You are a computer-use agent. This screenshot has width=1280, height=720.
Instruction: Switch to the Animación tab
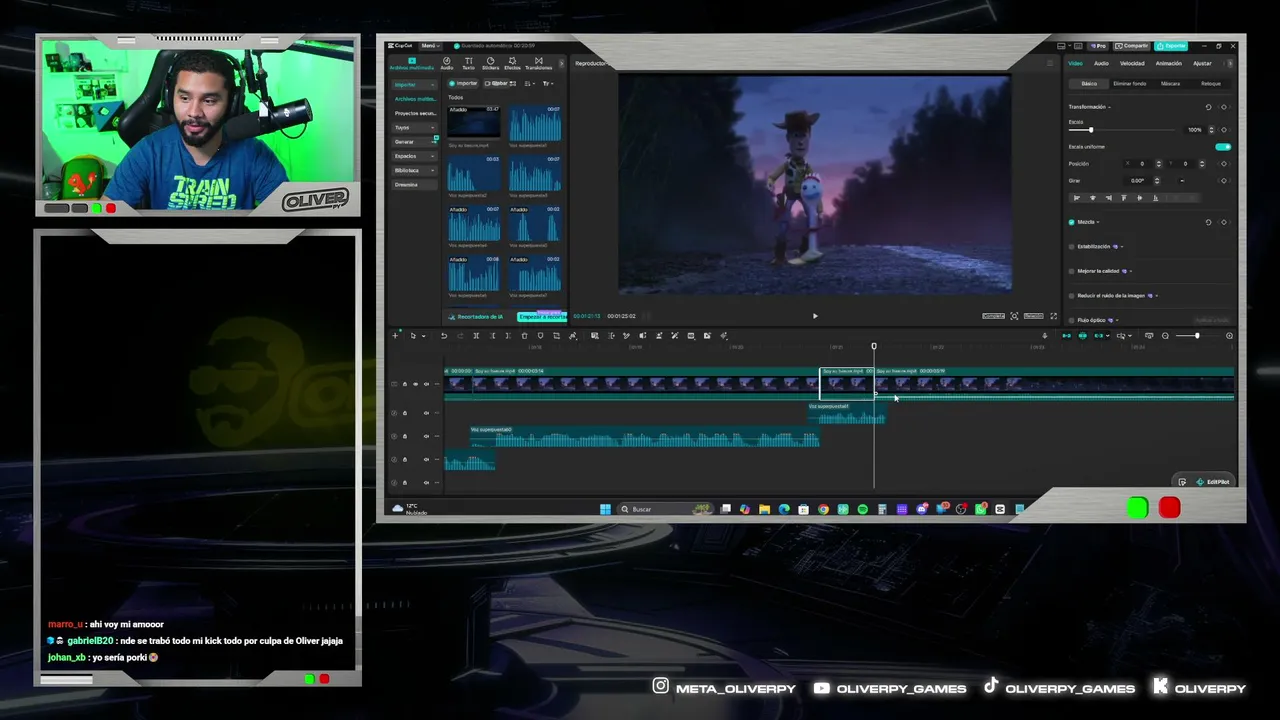[x=1168, y=63]
